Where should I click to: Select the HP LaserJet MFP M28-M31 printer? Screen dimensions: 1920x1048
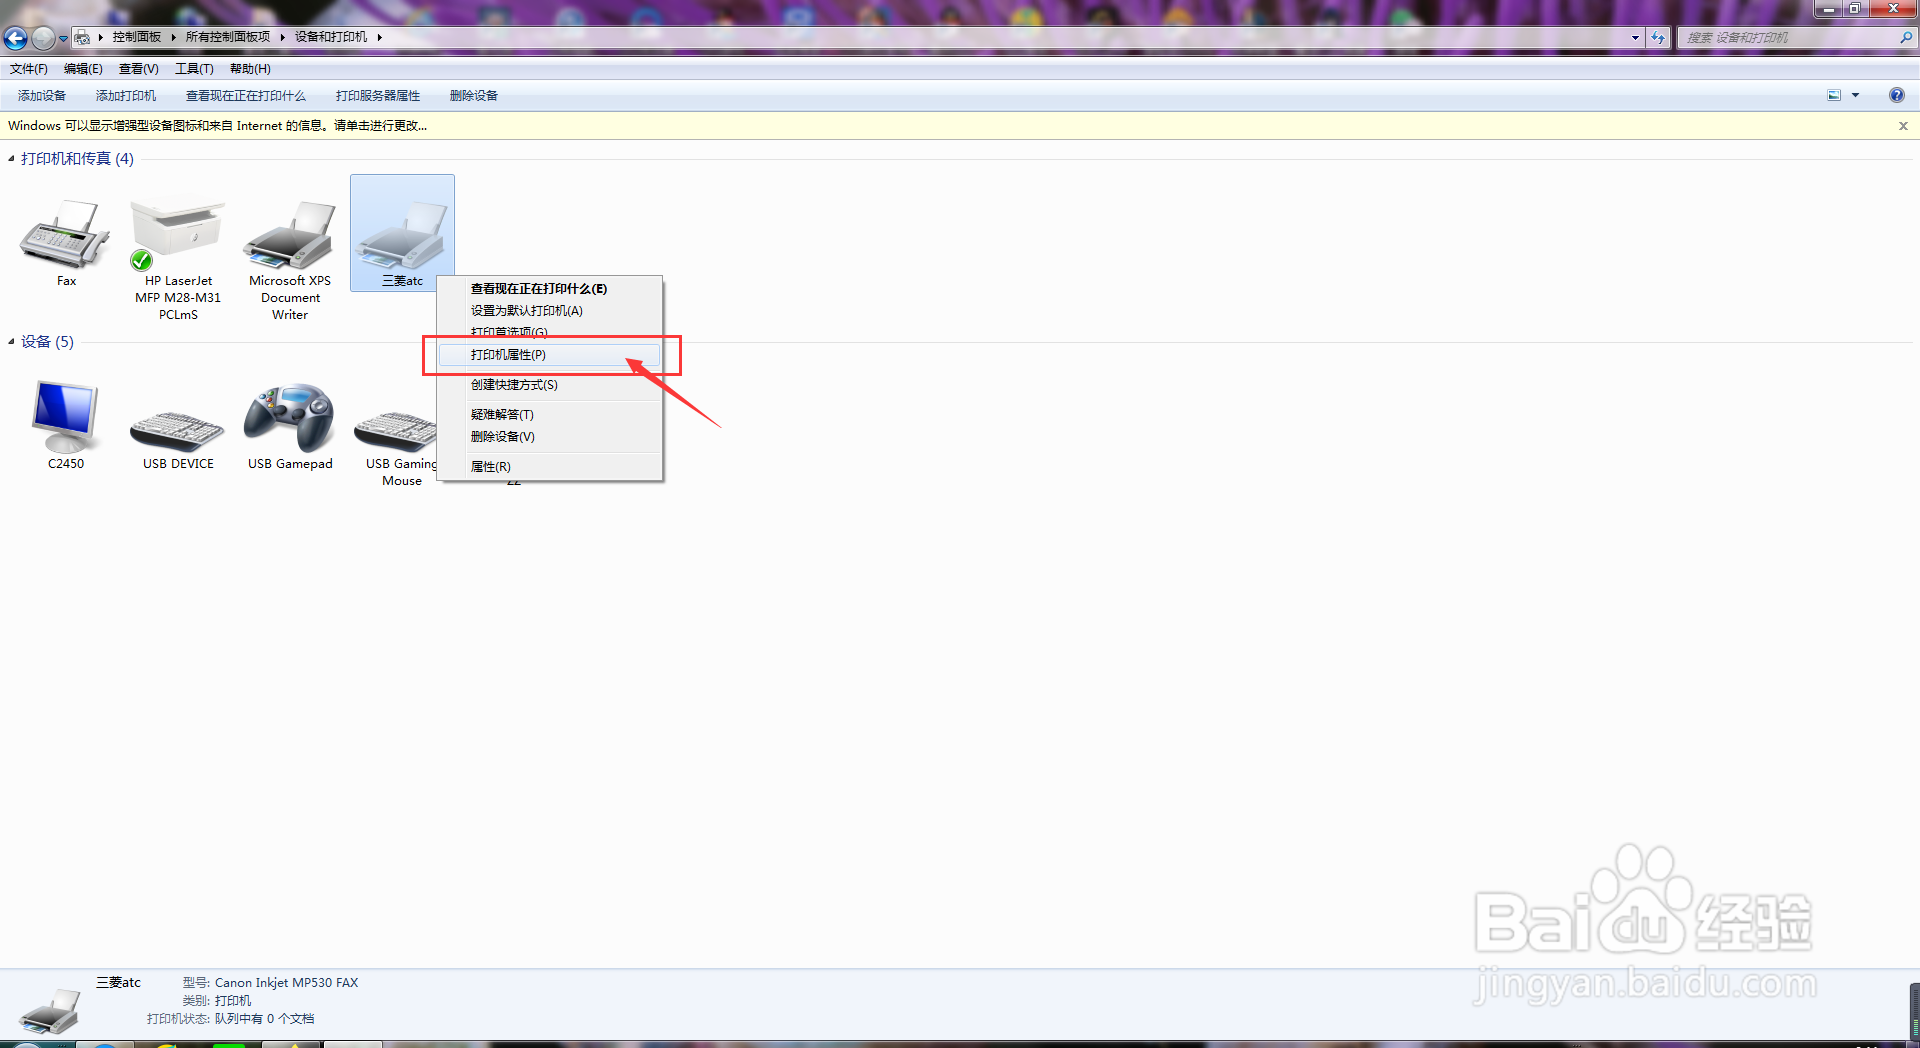click(x=178, y=234)
